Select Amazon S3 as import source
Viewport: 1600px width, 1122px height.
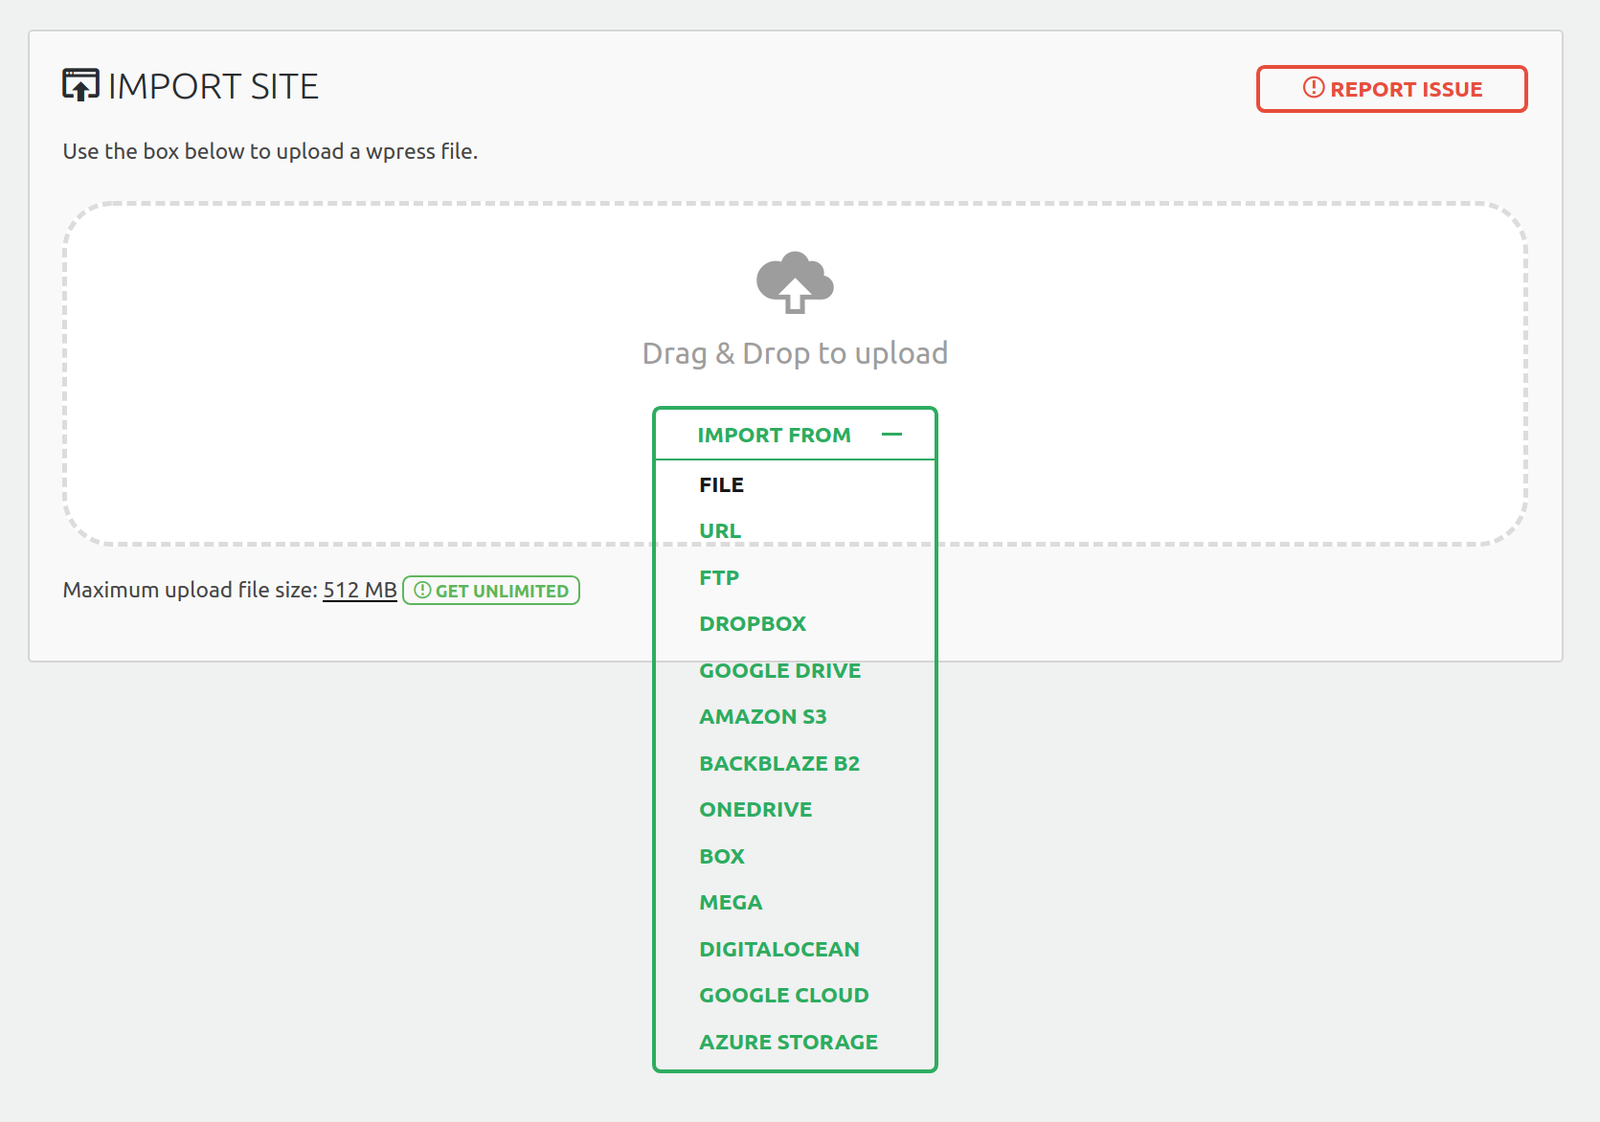point(762,717)
